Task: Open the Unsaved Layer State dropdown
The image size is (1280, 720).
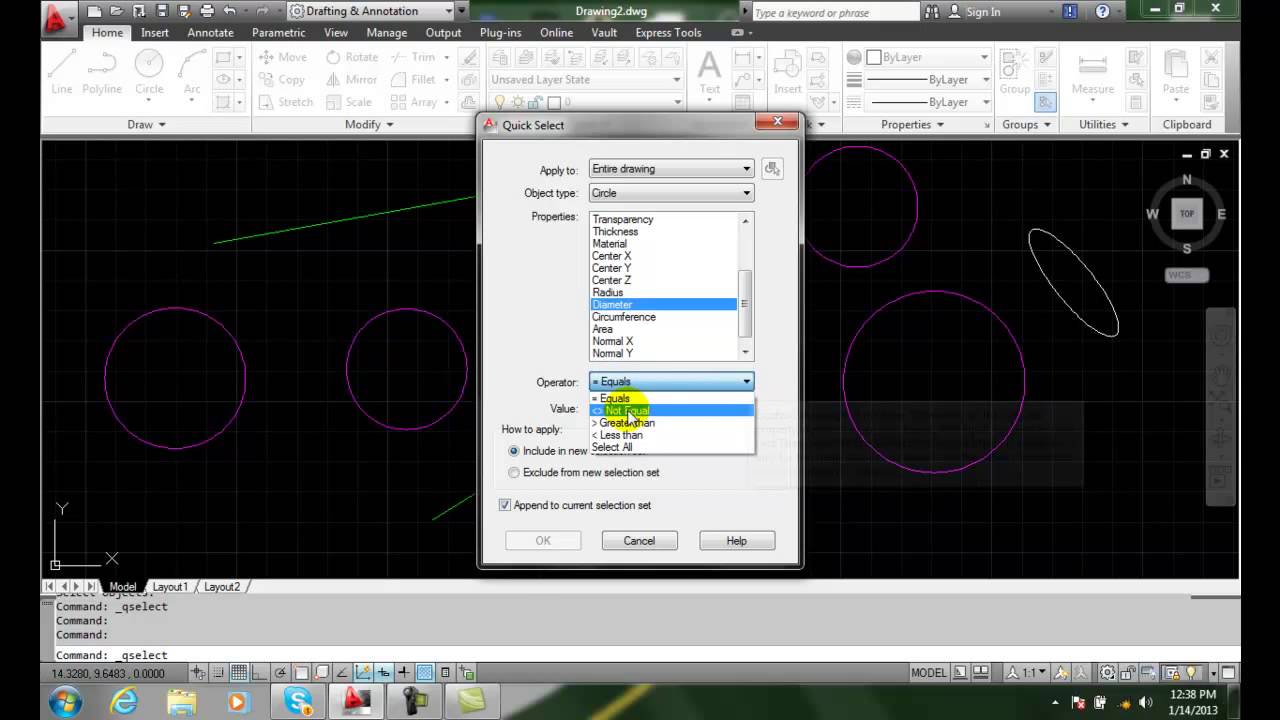Action: [x=585, y=80]
